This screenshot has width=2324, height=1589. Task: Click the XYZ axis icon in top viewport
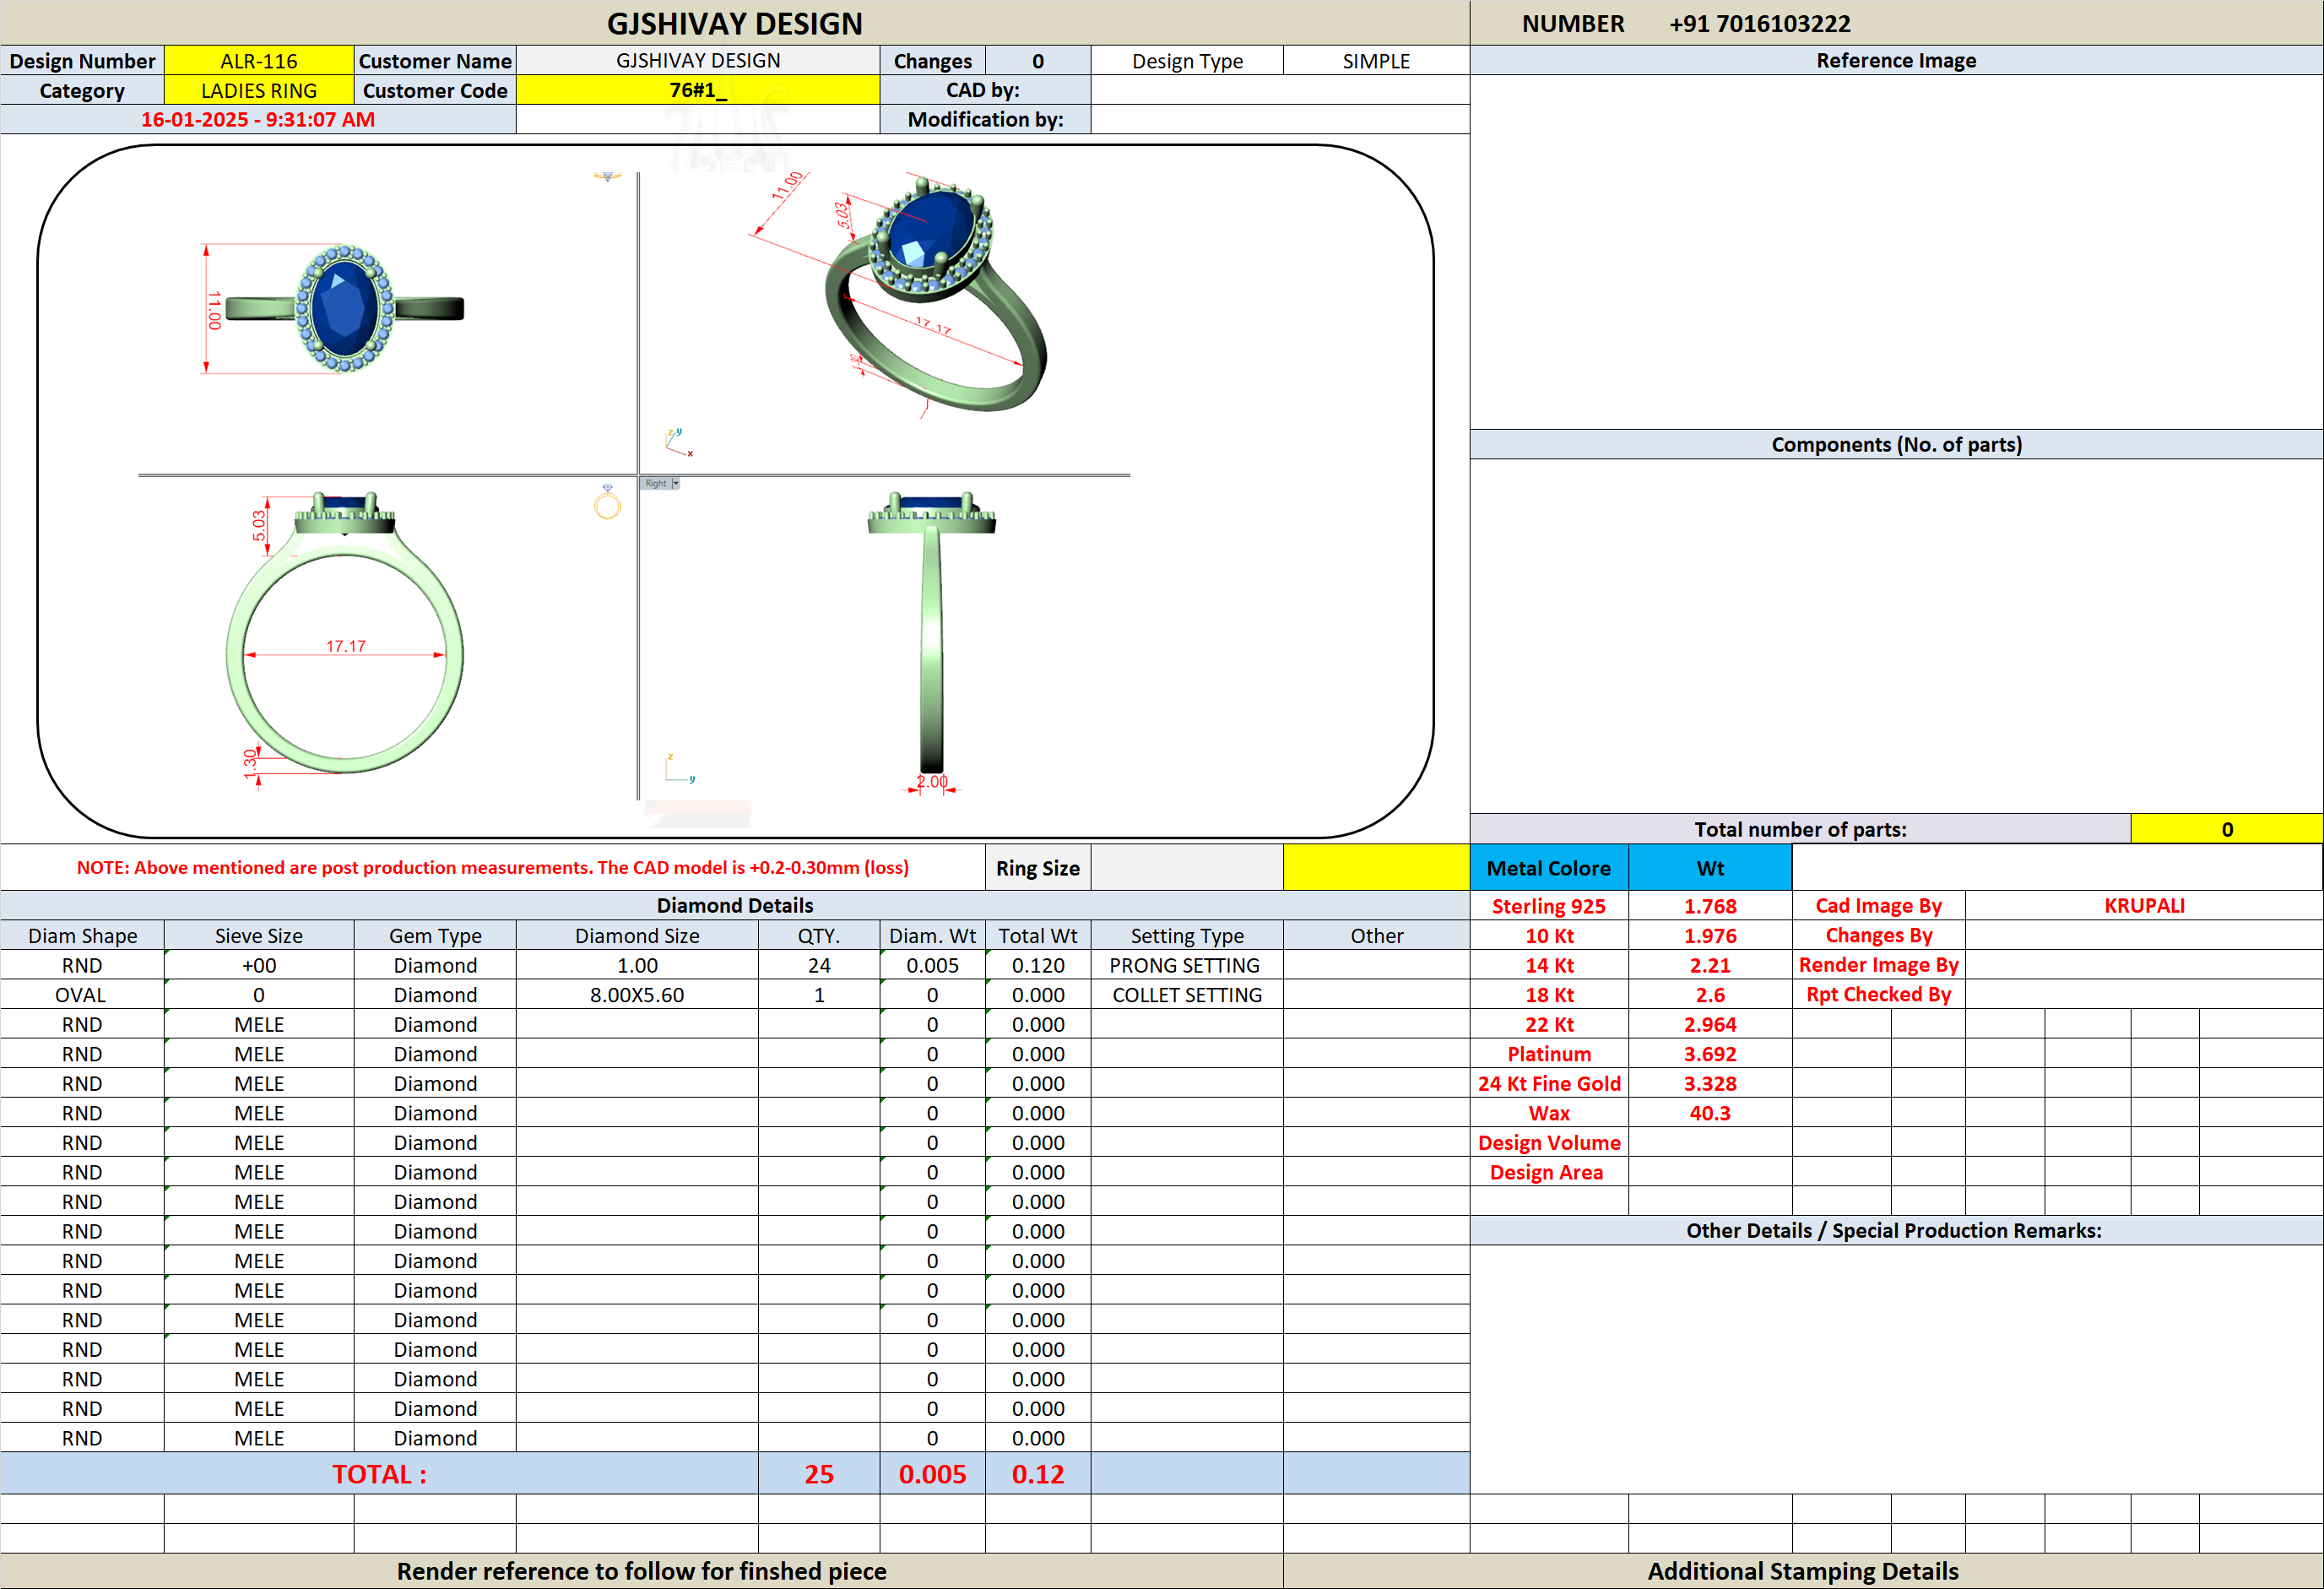678,442
